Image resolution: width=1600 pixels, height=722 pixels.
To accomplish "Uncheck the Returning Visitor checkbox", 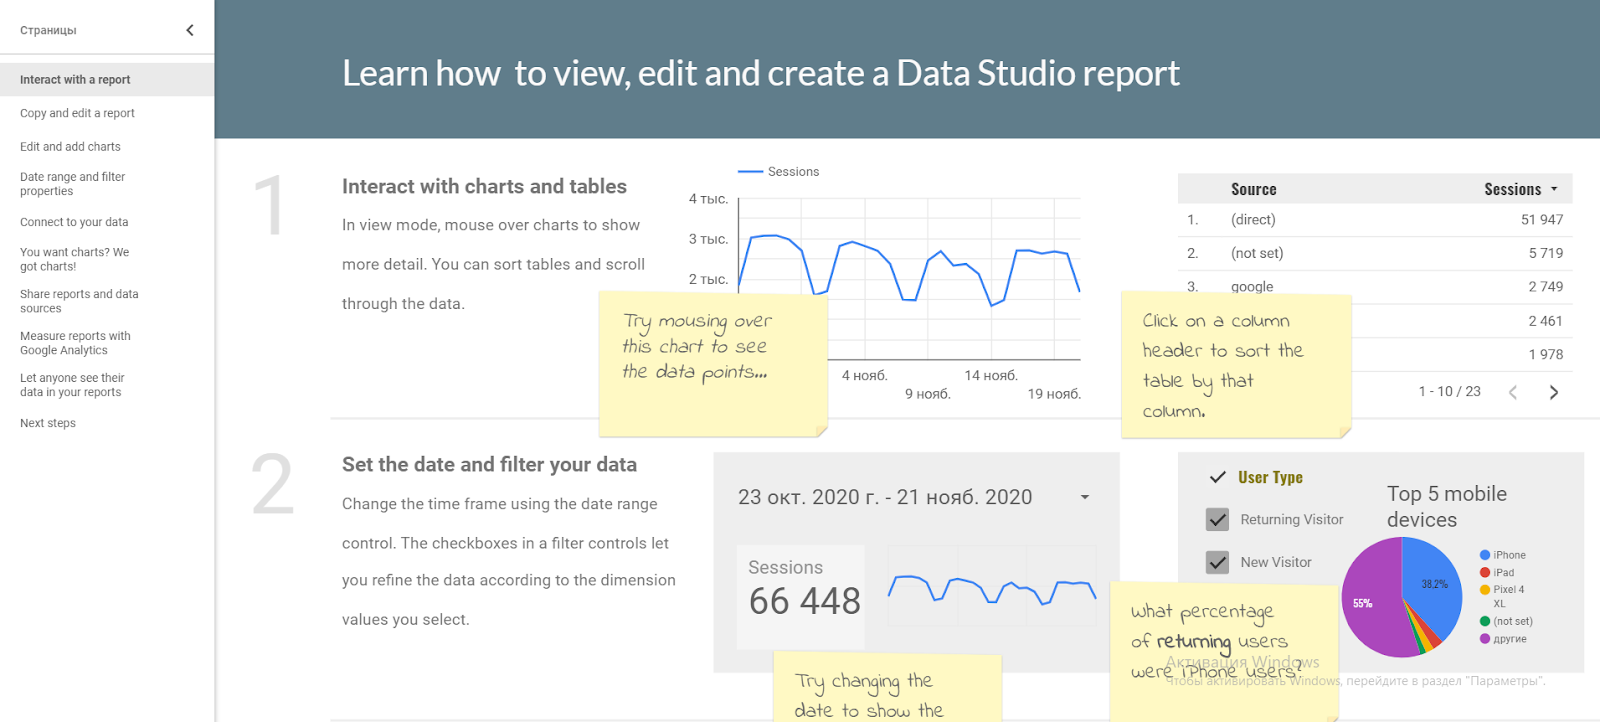I will [1217, 519].
